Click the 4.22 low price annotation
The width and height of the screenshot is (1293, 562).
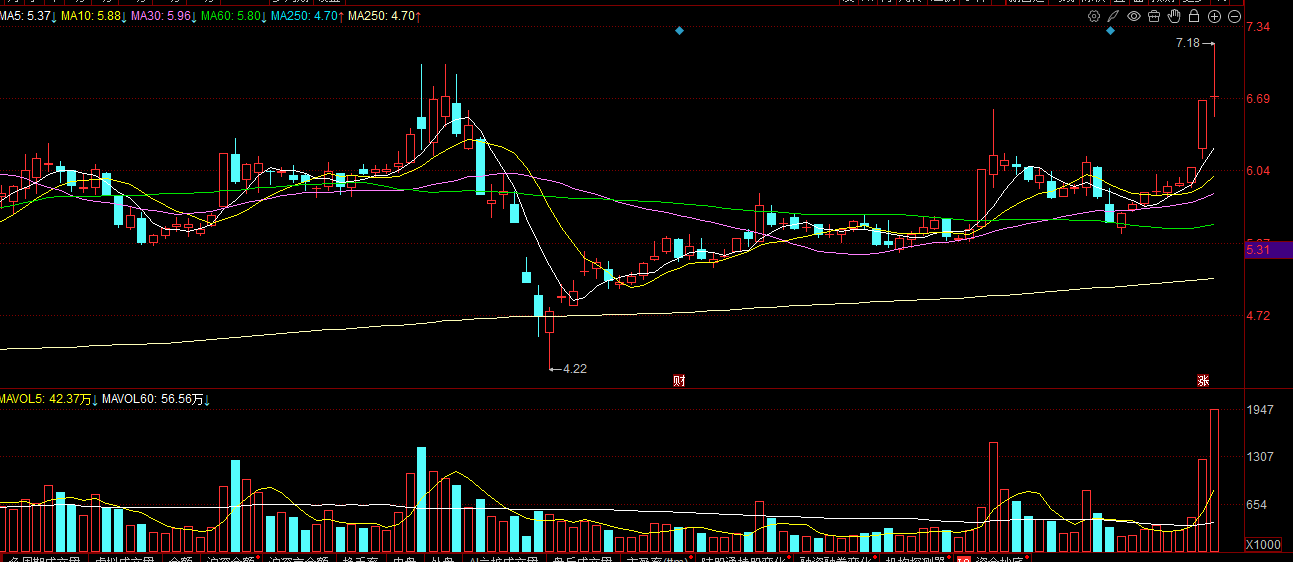(575, 368)
